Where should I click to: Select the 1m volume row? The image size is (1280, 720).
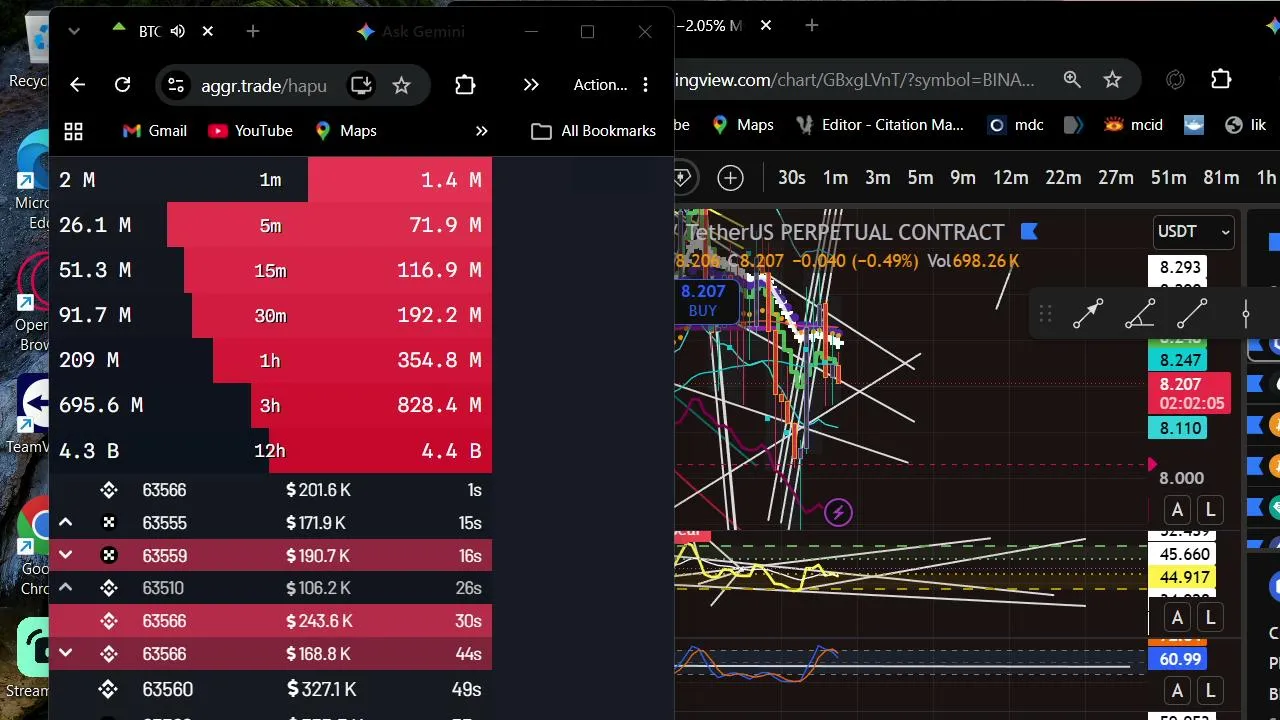click(x=270, y=180)
